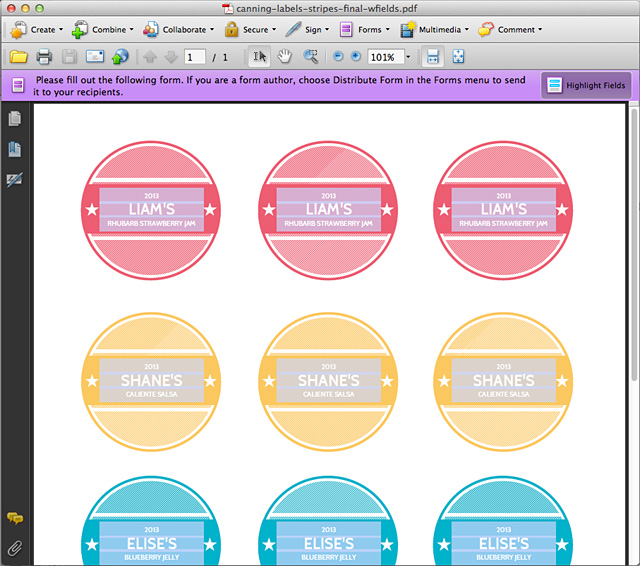The width and height of the screenshot is (640, 566).
Task: Open the Bookmarks panel
Action: click(x=15, y=149)
